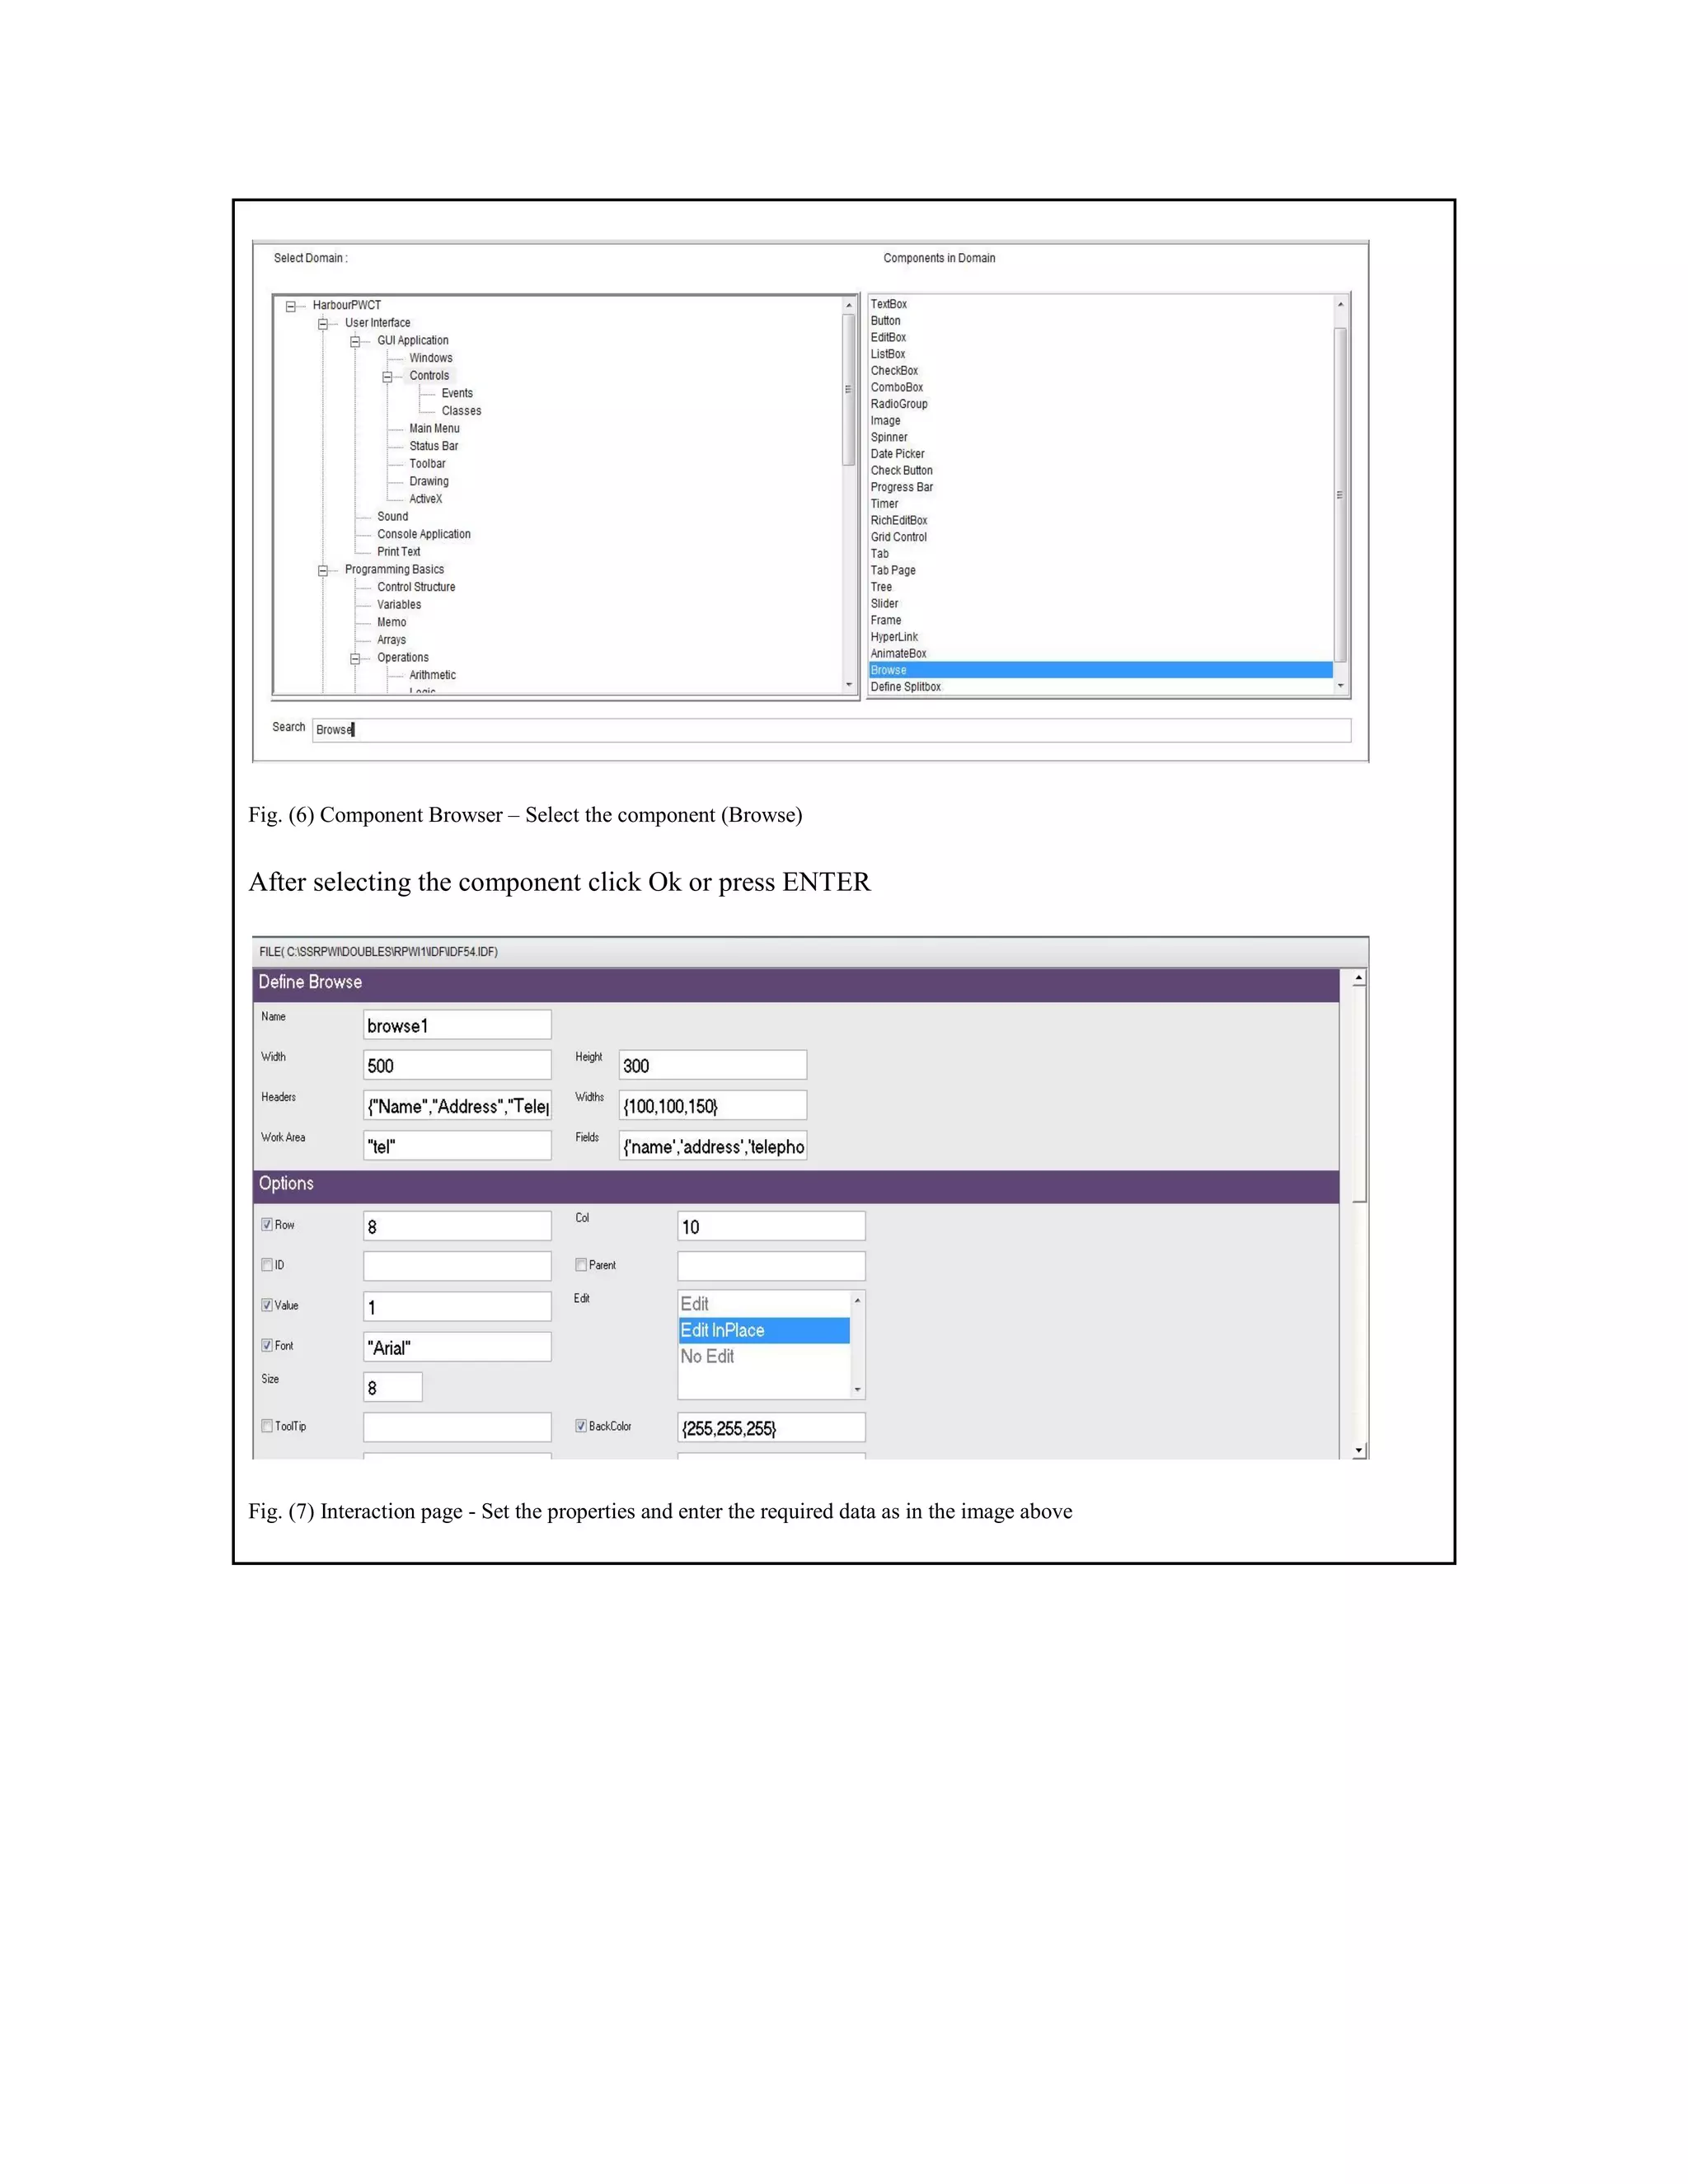Click the Work Area field "tel"
1688x2184 pixels.
(x=457, y=1146)
